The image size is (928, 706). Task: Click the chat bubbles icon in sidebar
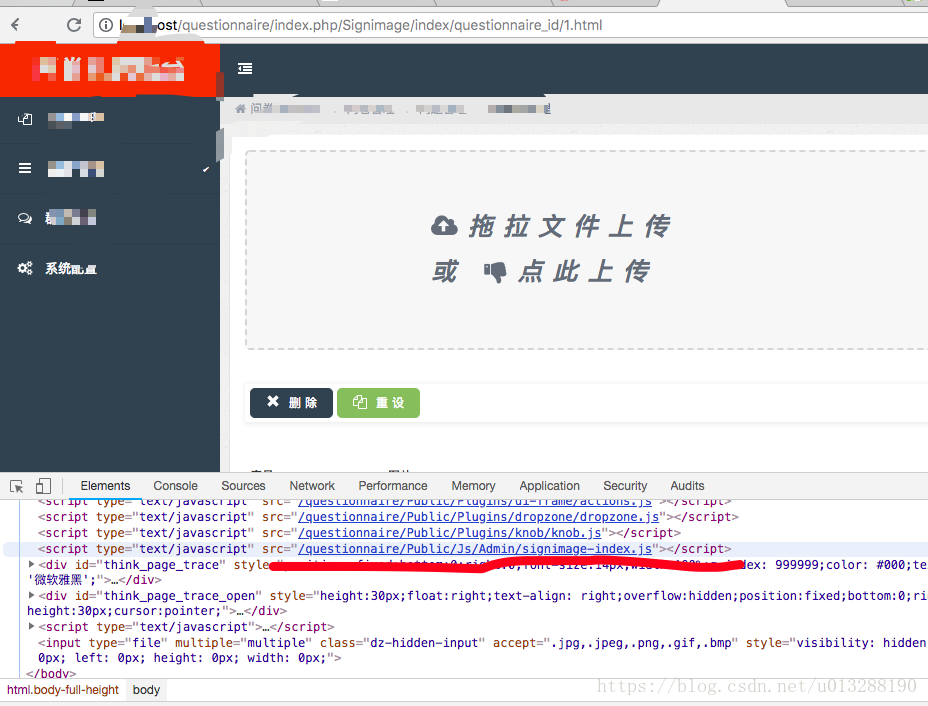point(25,218)
